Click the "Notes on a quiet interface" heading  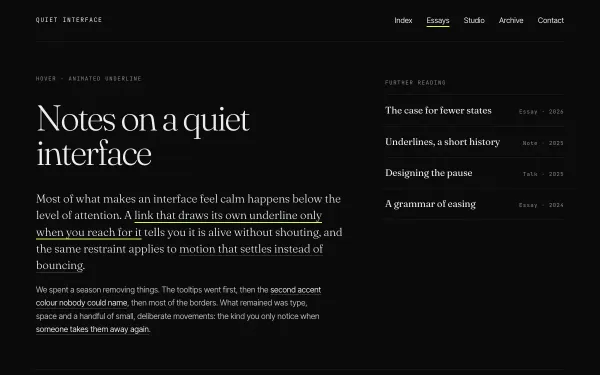pos(143,136)
